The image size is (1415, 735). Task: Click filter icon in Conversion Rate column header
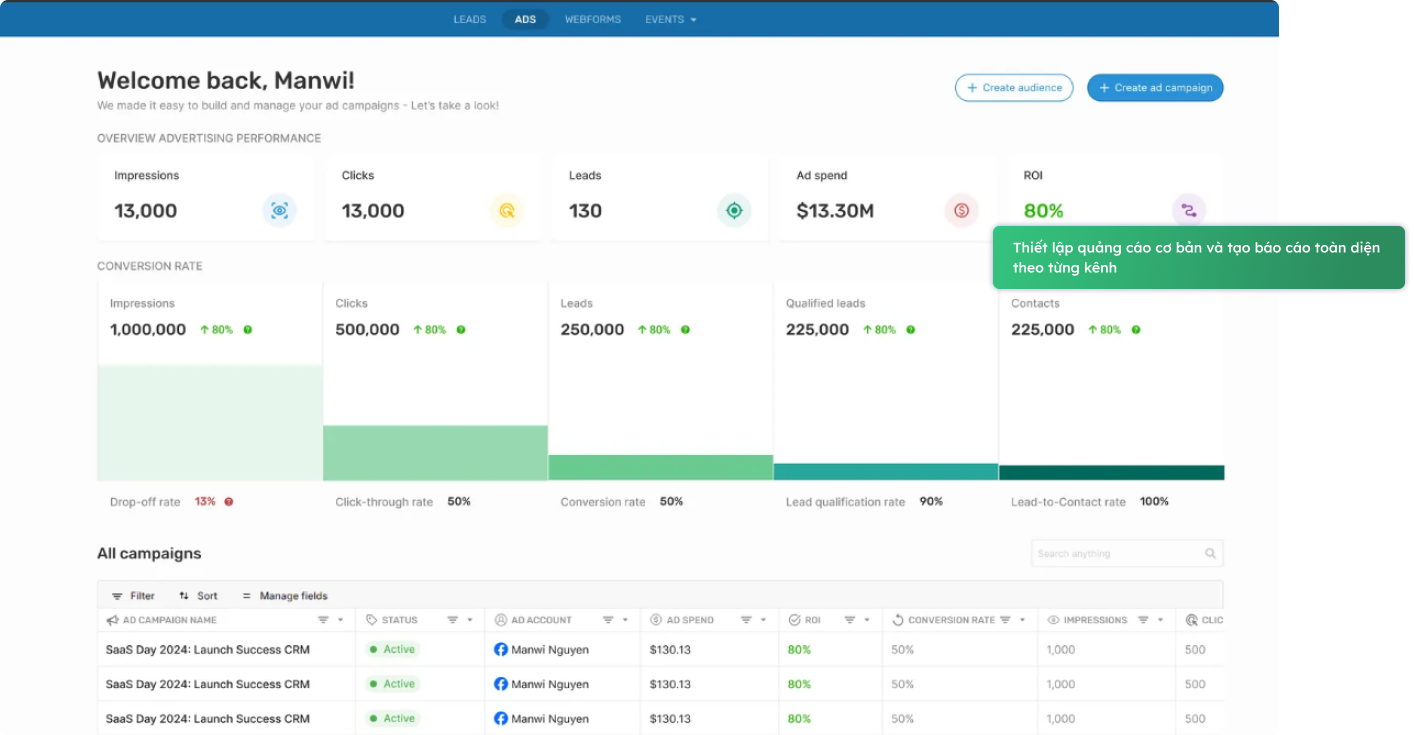coord(1005,620)
